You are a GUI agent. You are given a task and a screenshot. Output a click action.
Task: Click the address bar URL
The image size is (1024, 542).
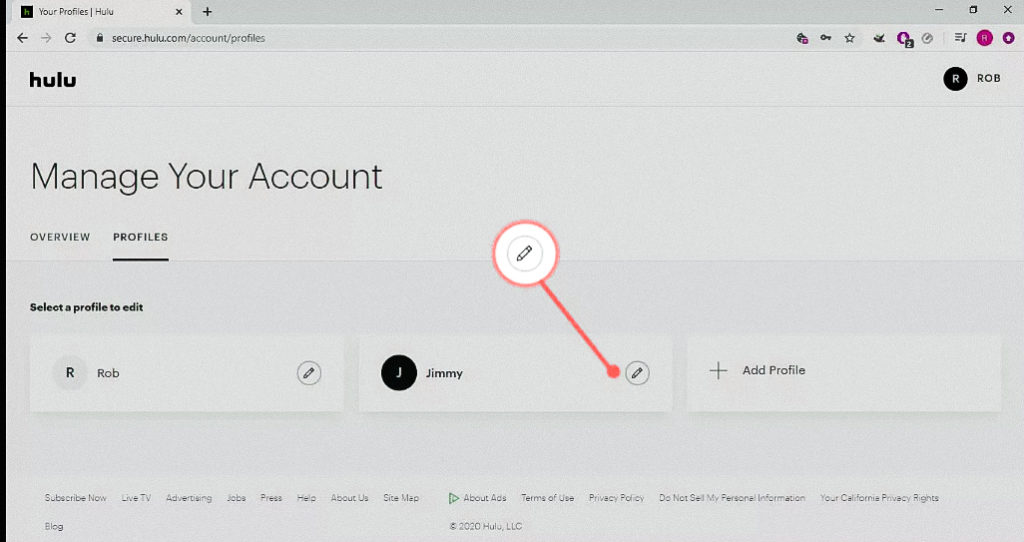tap(188, 38)
